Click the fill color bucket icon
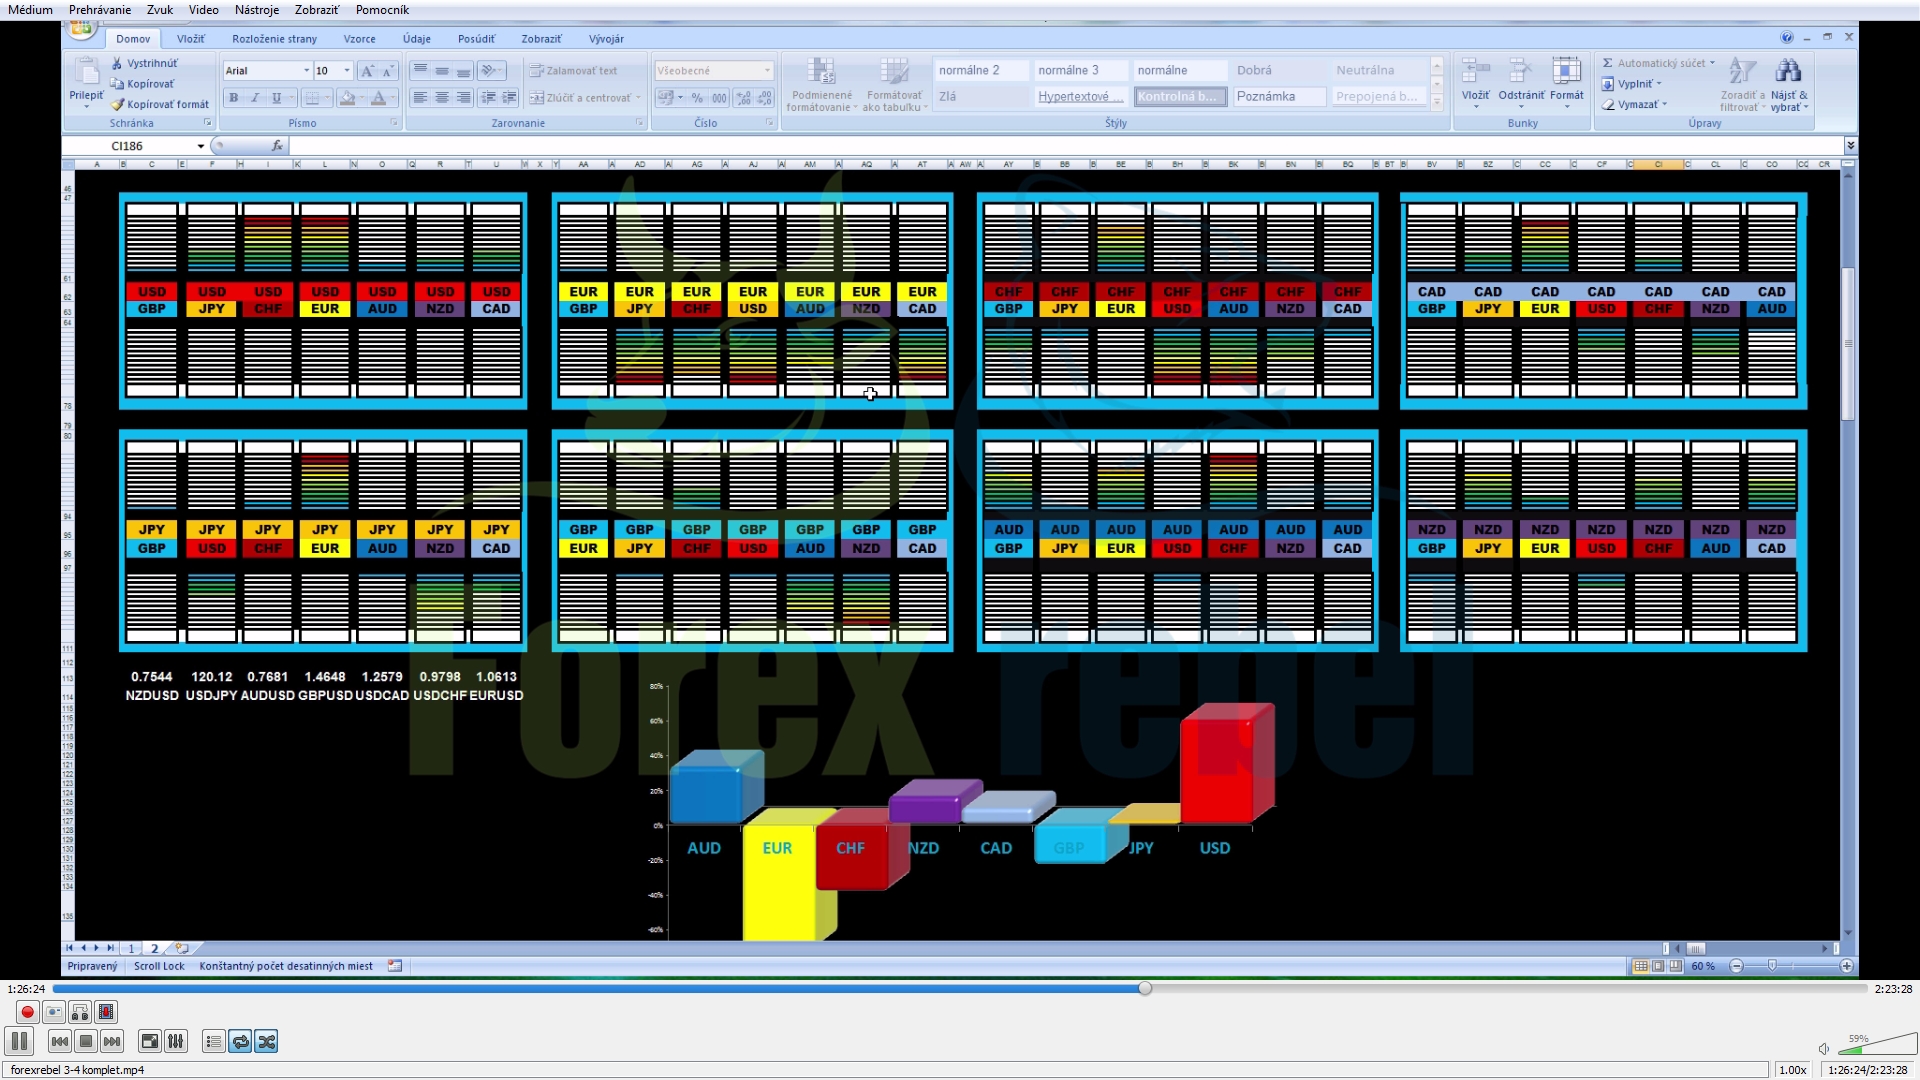1920x1080 pixels. [346, 98]
